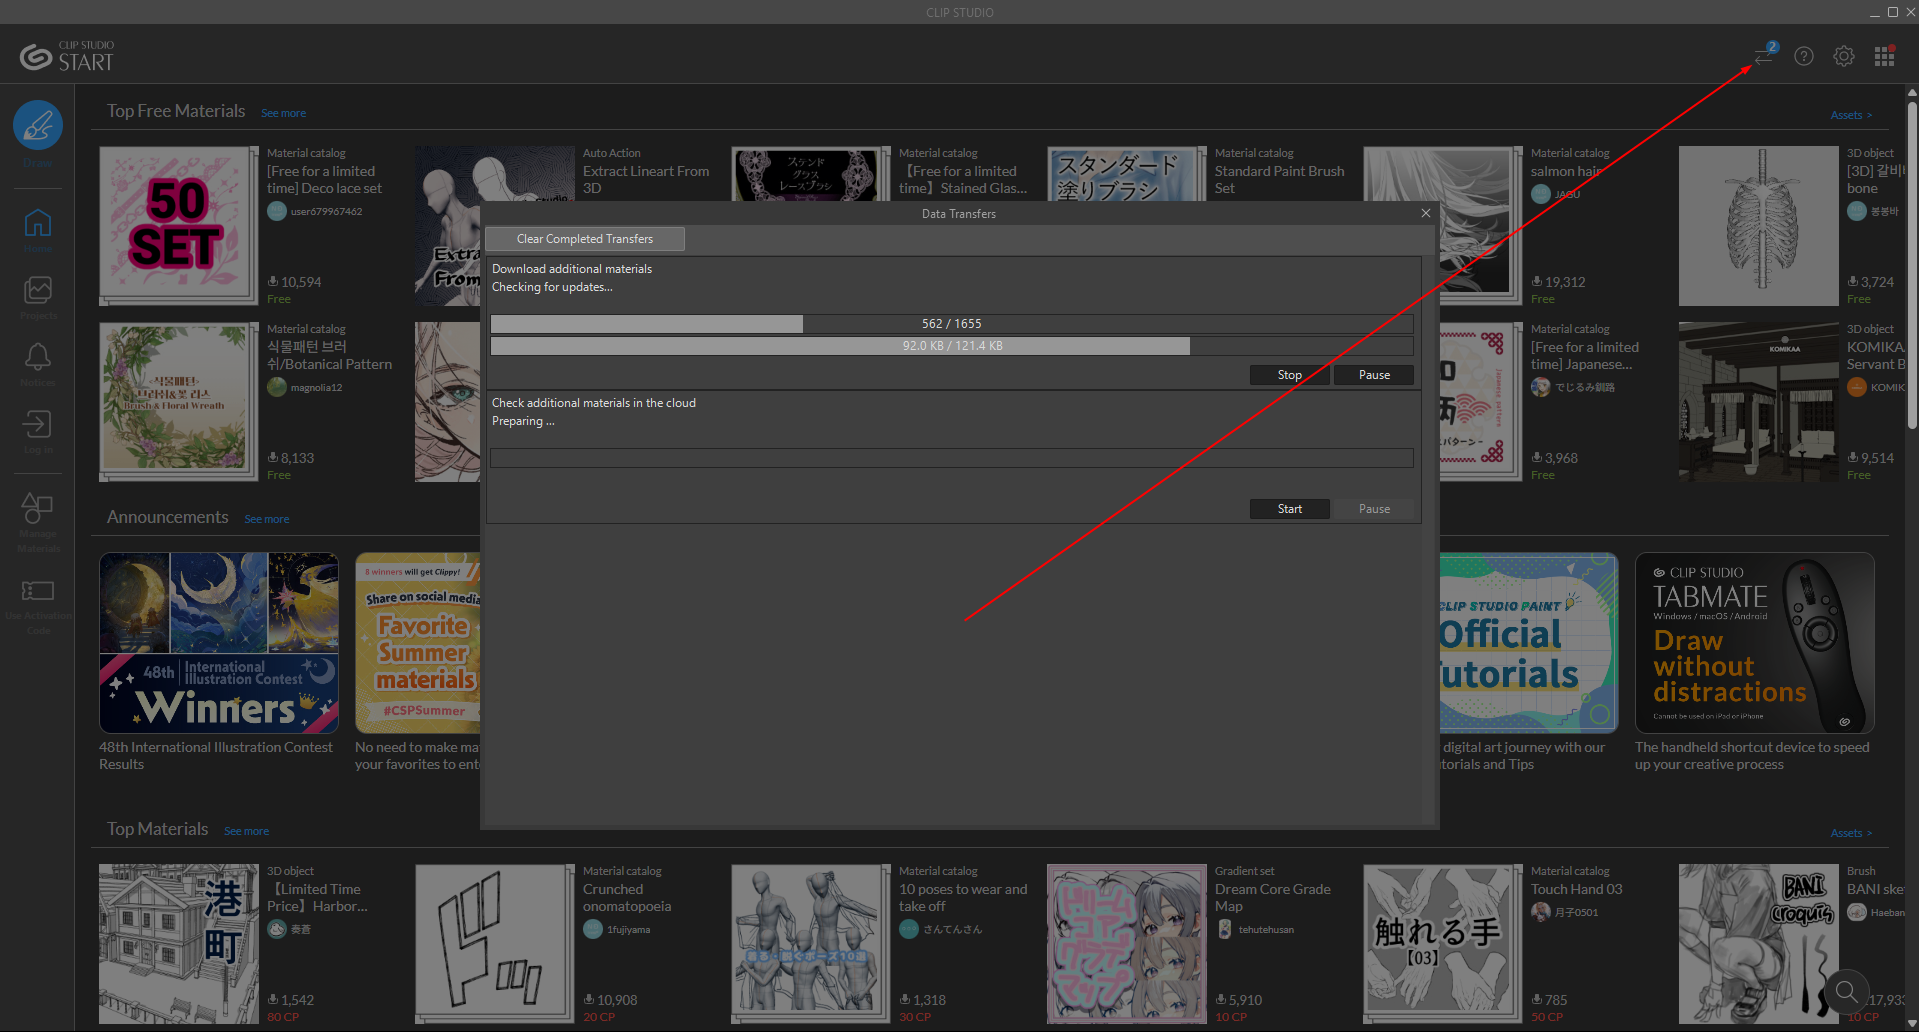The image size is (1919, 1032).
Task: Click the Clip Studio START logo
Action: (x=67, y=56)
